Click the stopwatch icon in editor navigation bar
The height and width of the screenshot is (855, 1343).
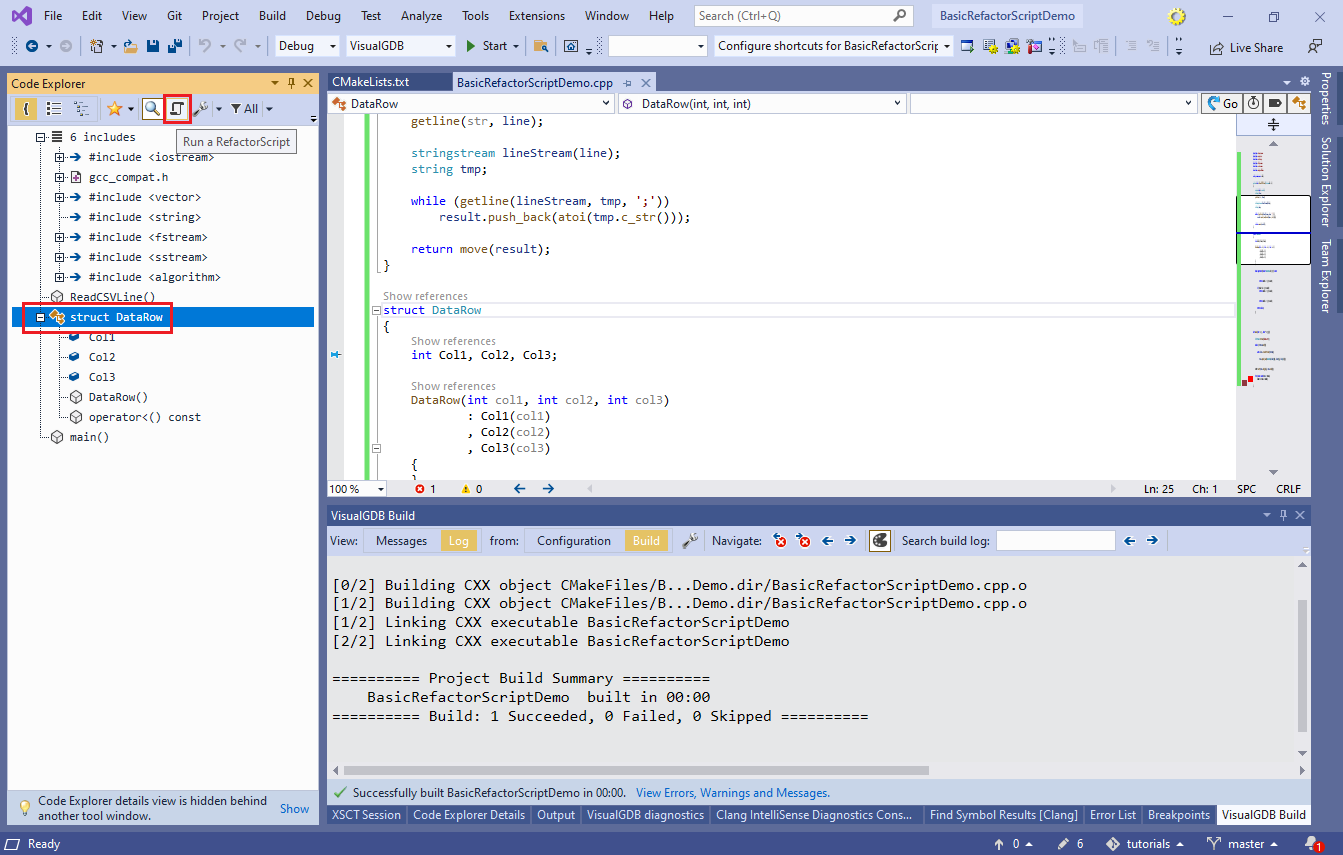[x=1253, y=103]
